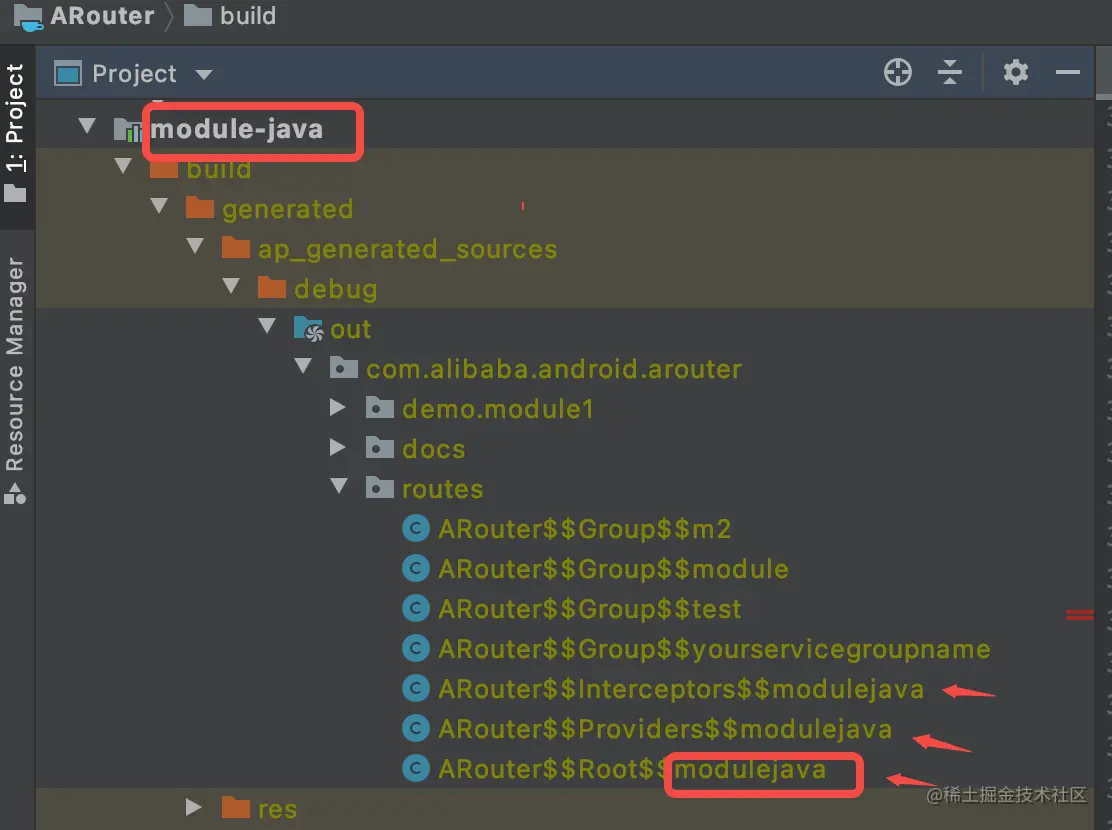
Task: Expand the demo.module1 package
Action: click(338, 407)
